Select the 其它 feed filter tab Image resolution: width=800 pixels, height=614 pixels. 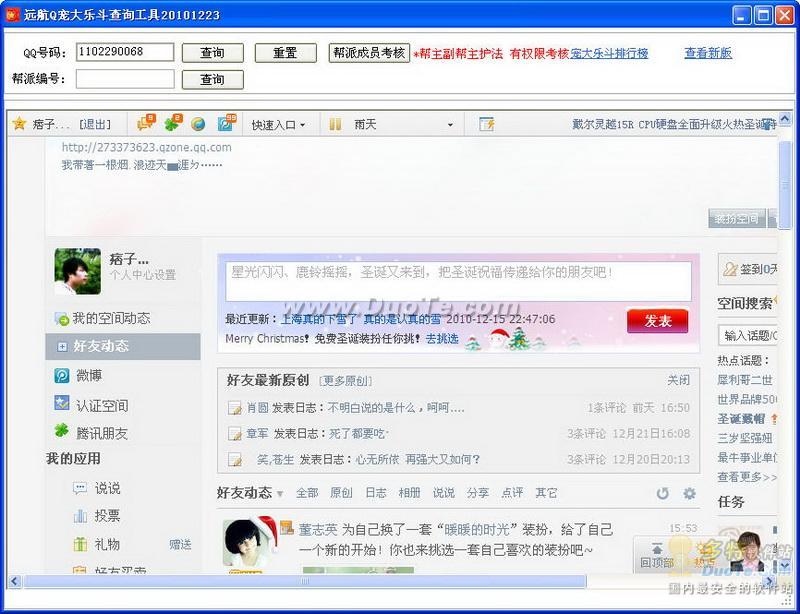pyautogui.click(x=546, y=493)
